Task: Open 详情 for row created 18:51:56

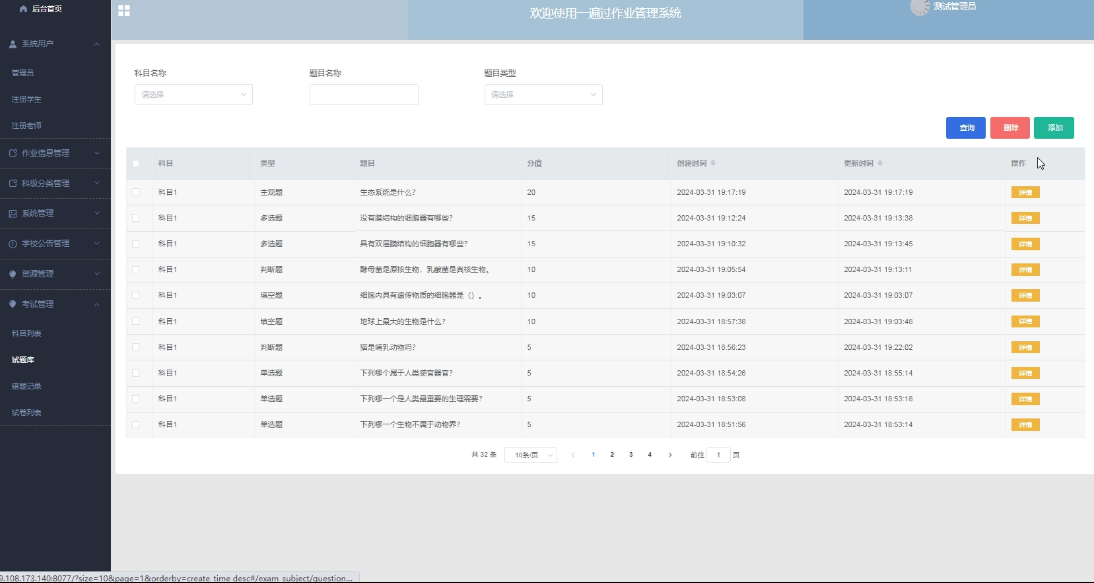Action: click(1025, 425)
